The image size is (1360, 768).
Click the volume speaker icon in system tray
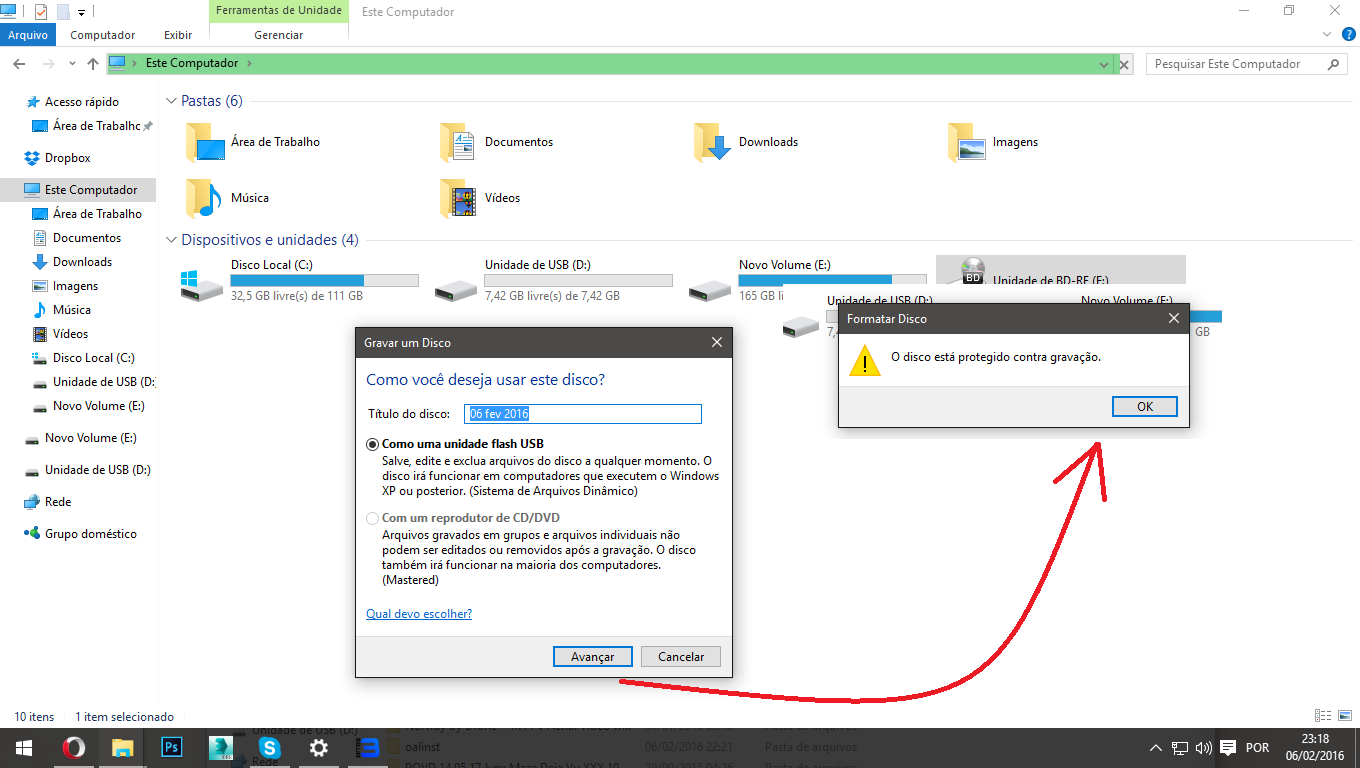point(1203,748)
